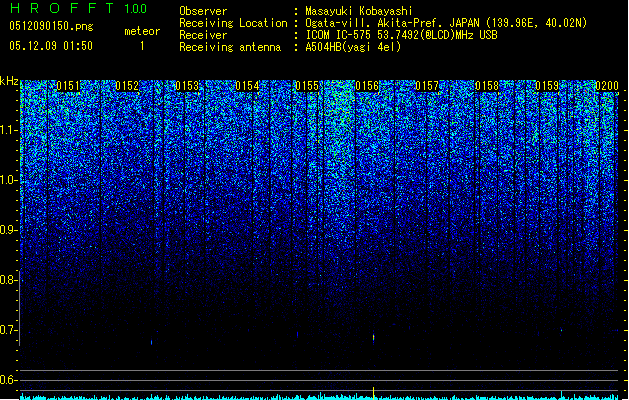Click the Ogata-vill. Akita-Pref. location text
This screenshot has width=629, height=400.
pyautogui.click(x=446, y=23)
